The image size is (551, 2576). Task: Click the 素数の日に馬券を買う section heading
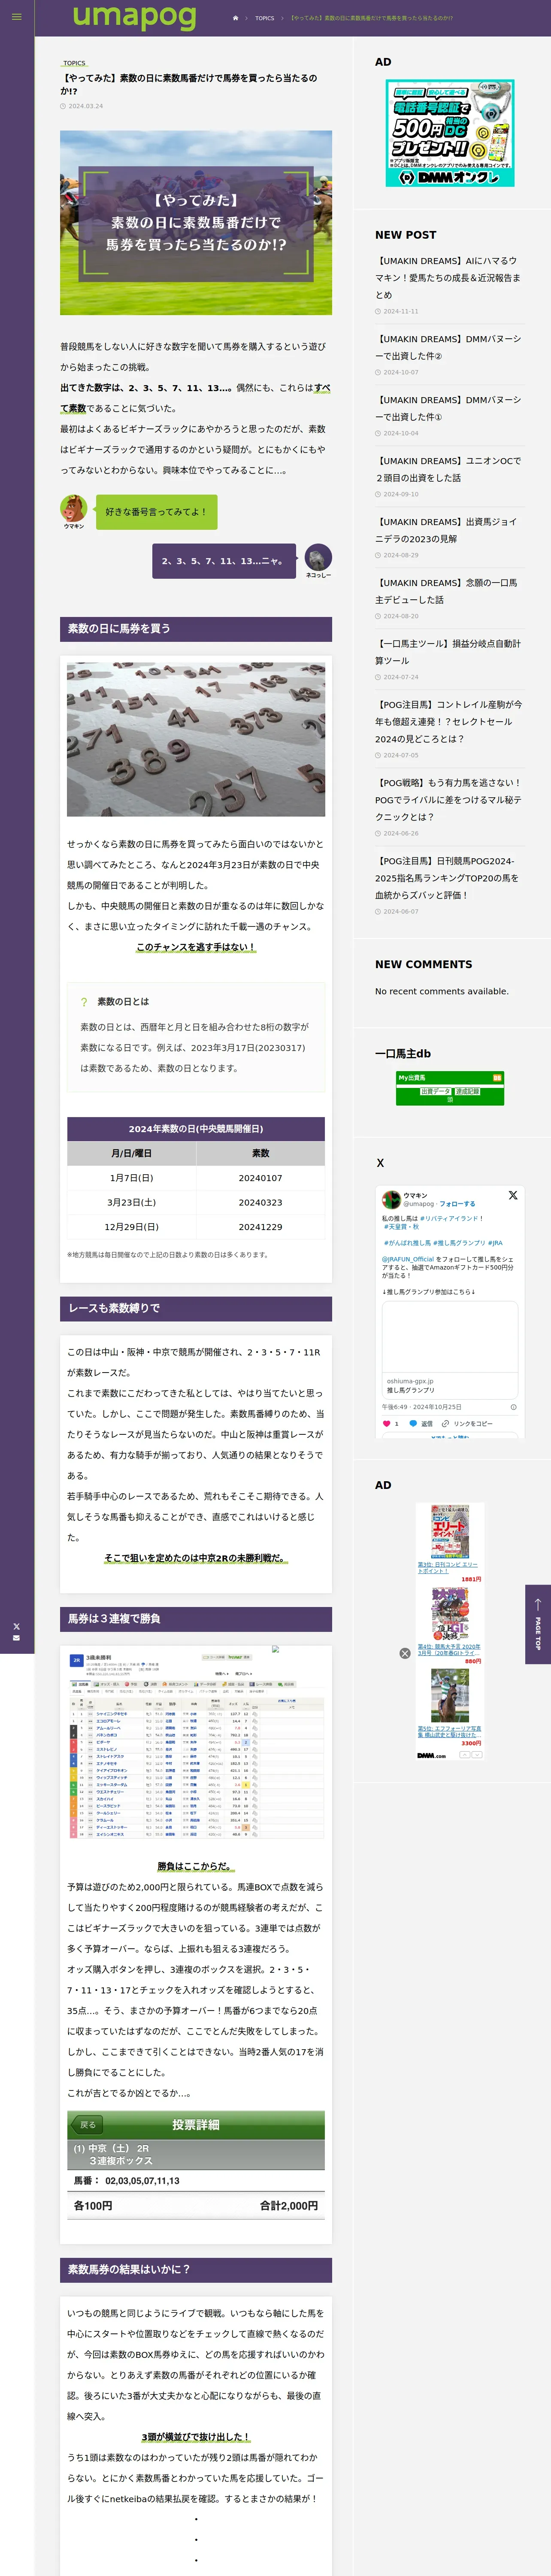[196, 629]
